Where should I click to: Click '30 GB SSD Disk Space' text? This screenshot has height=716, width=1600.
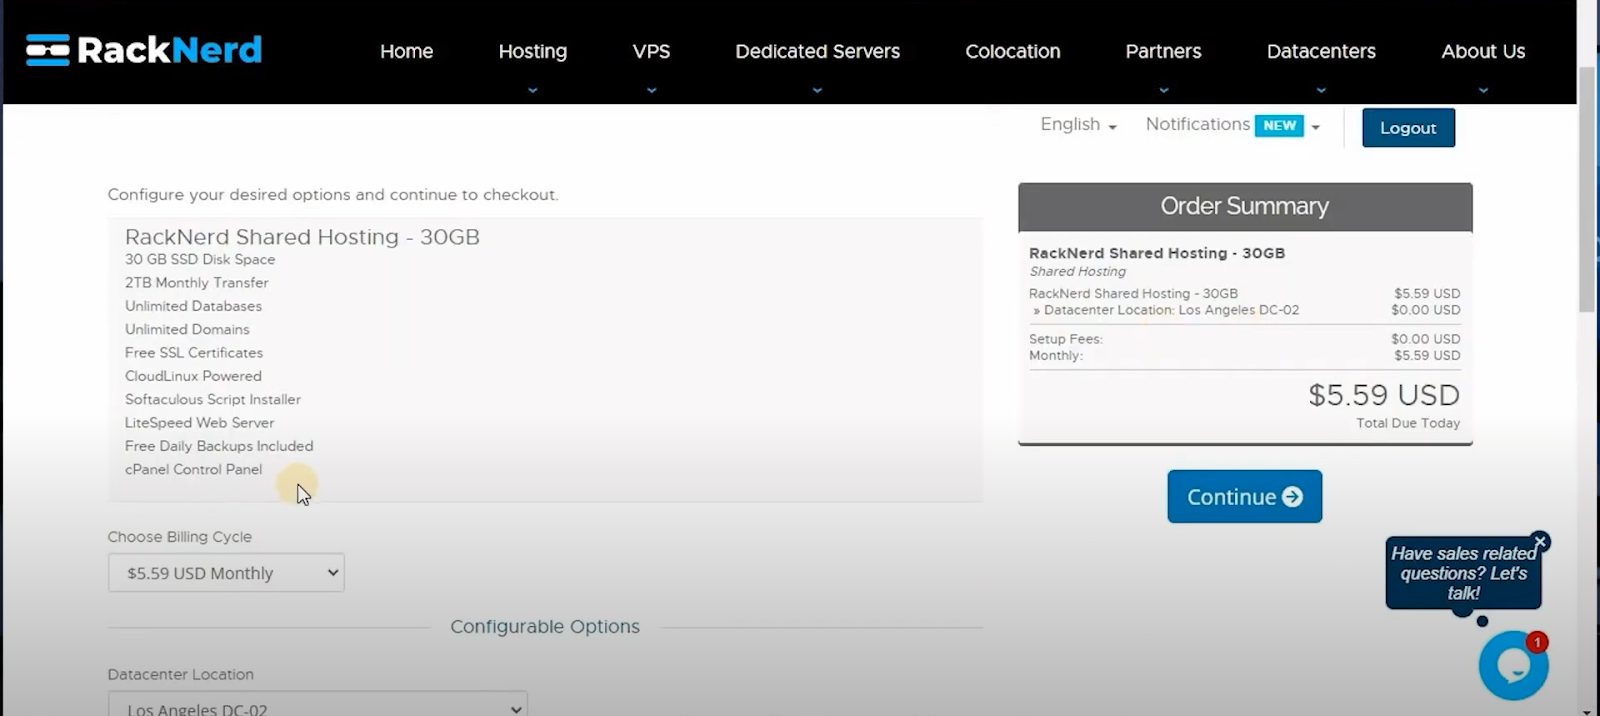[200, 259]
